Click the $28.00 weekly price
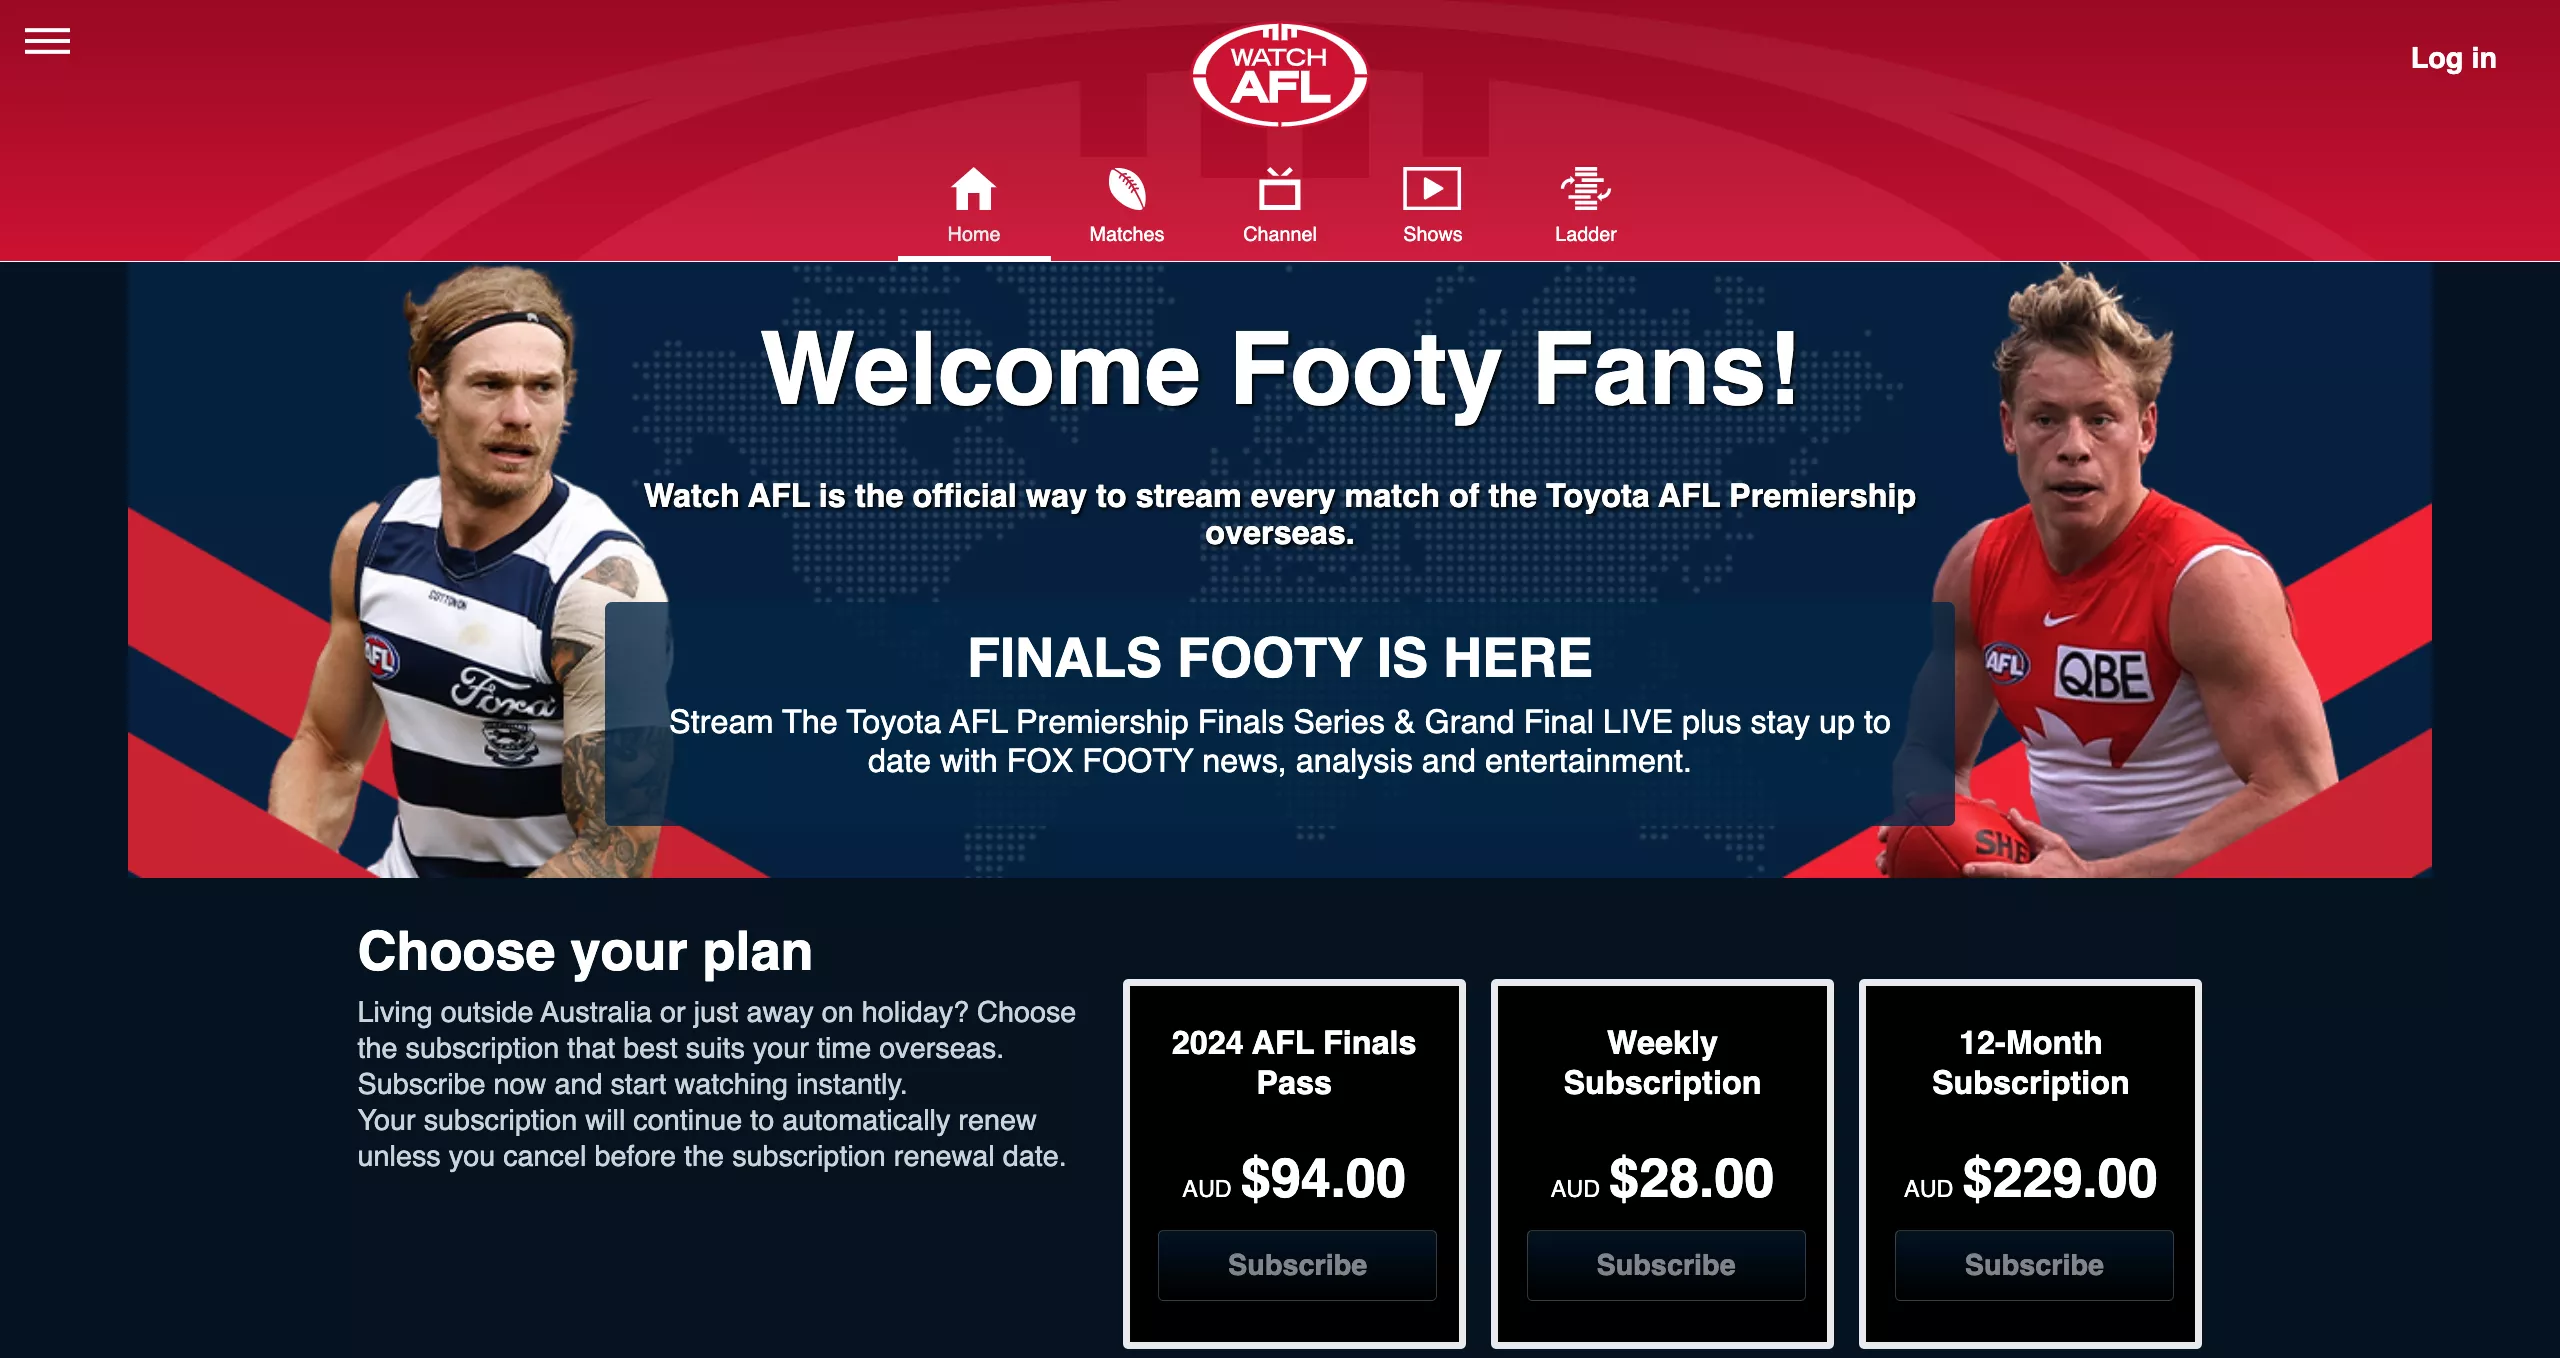This screenshot has width=2560, height=1358. [x=1690, y=1178]
